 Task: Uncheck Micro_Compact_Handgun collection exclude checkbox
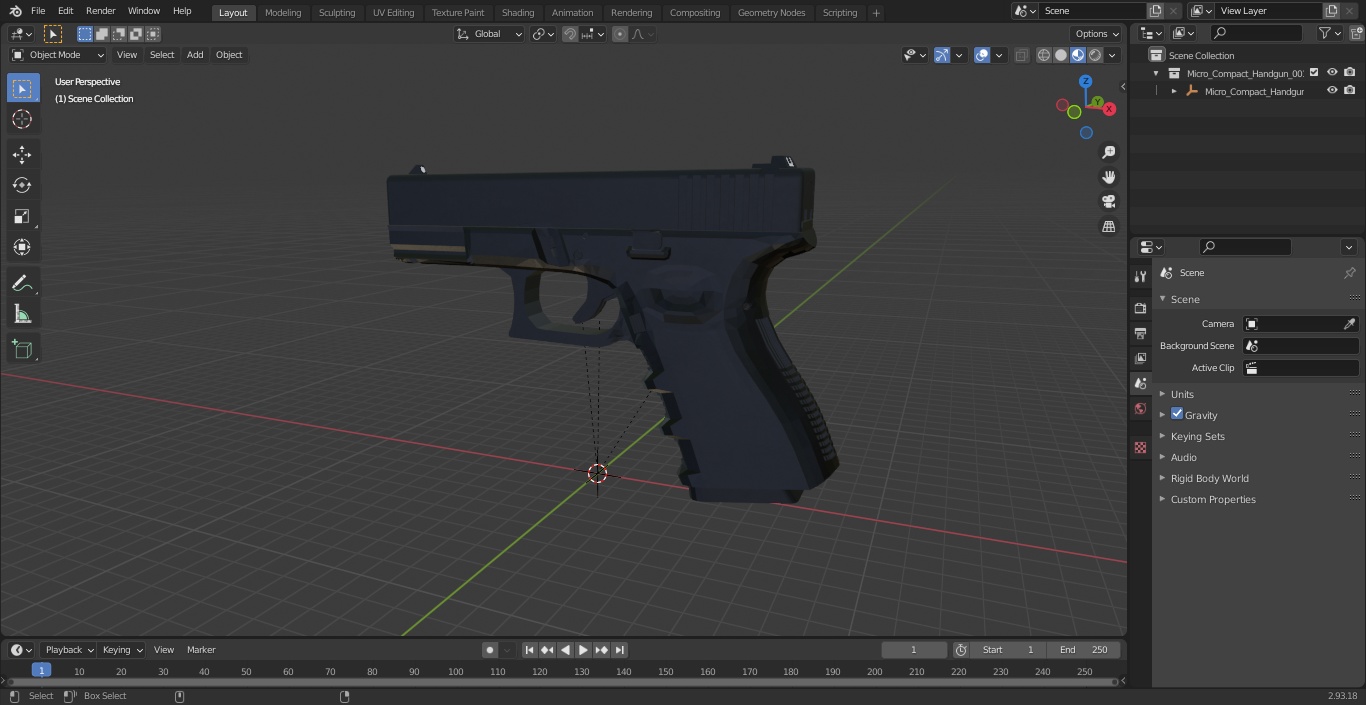[1314, 72]
